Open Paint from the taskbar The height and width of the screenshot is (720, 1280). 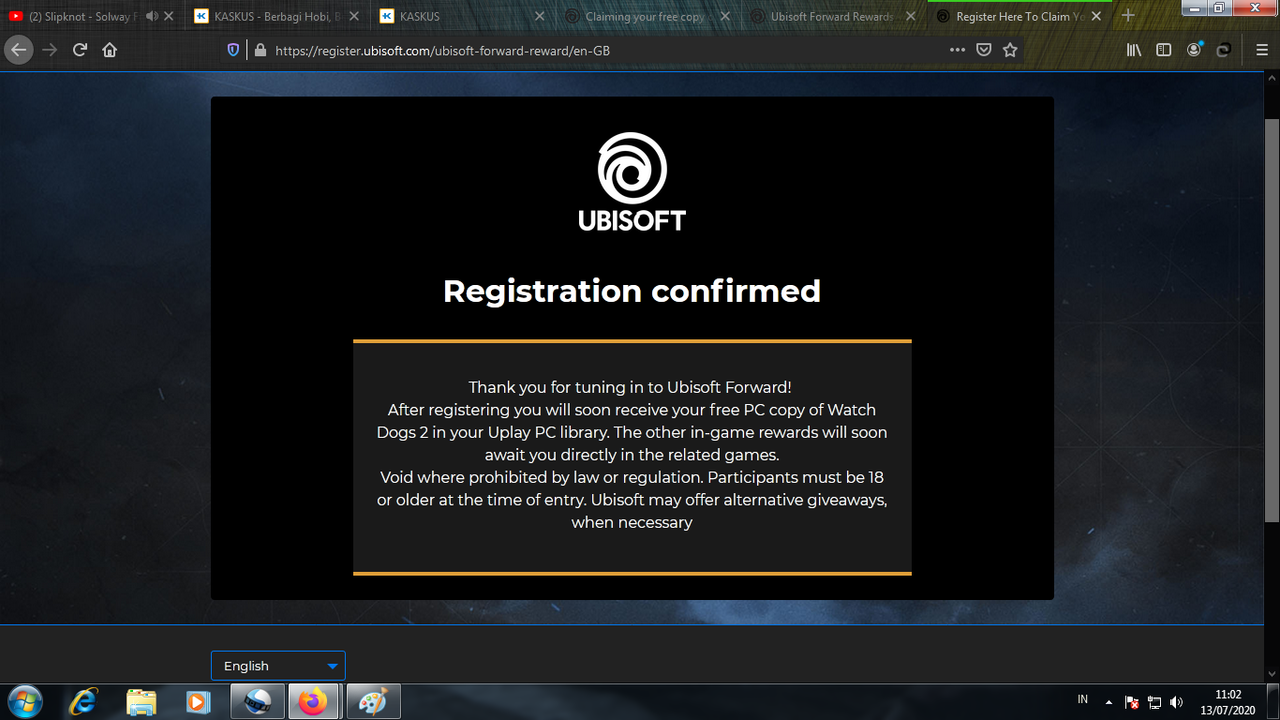(x=372, y=702)
